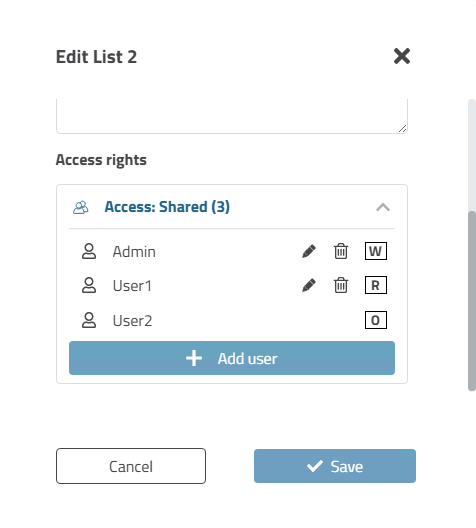Click the resize handle of the text area
476x528 pixels.
point(402,128)
